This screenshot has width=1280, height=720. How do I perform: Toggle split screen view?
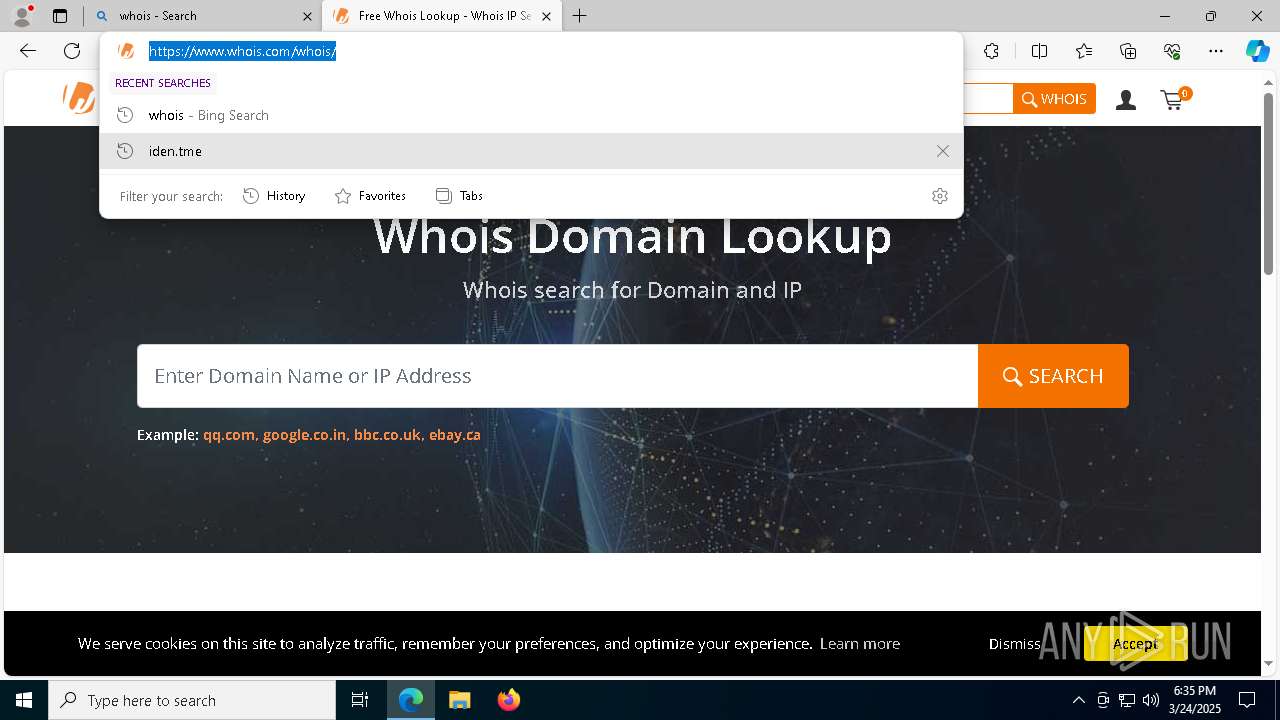point(1039,51)
